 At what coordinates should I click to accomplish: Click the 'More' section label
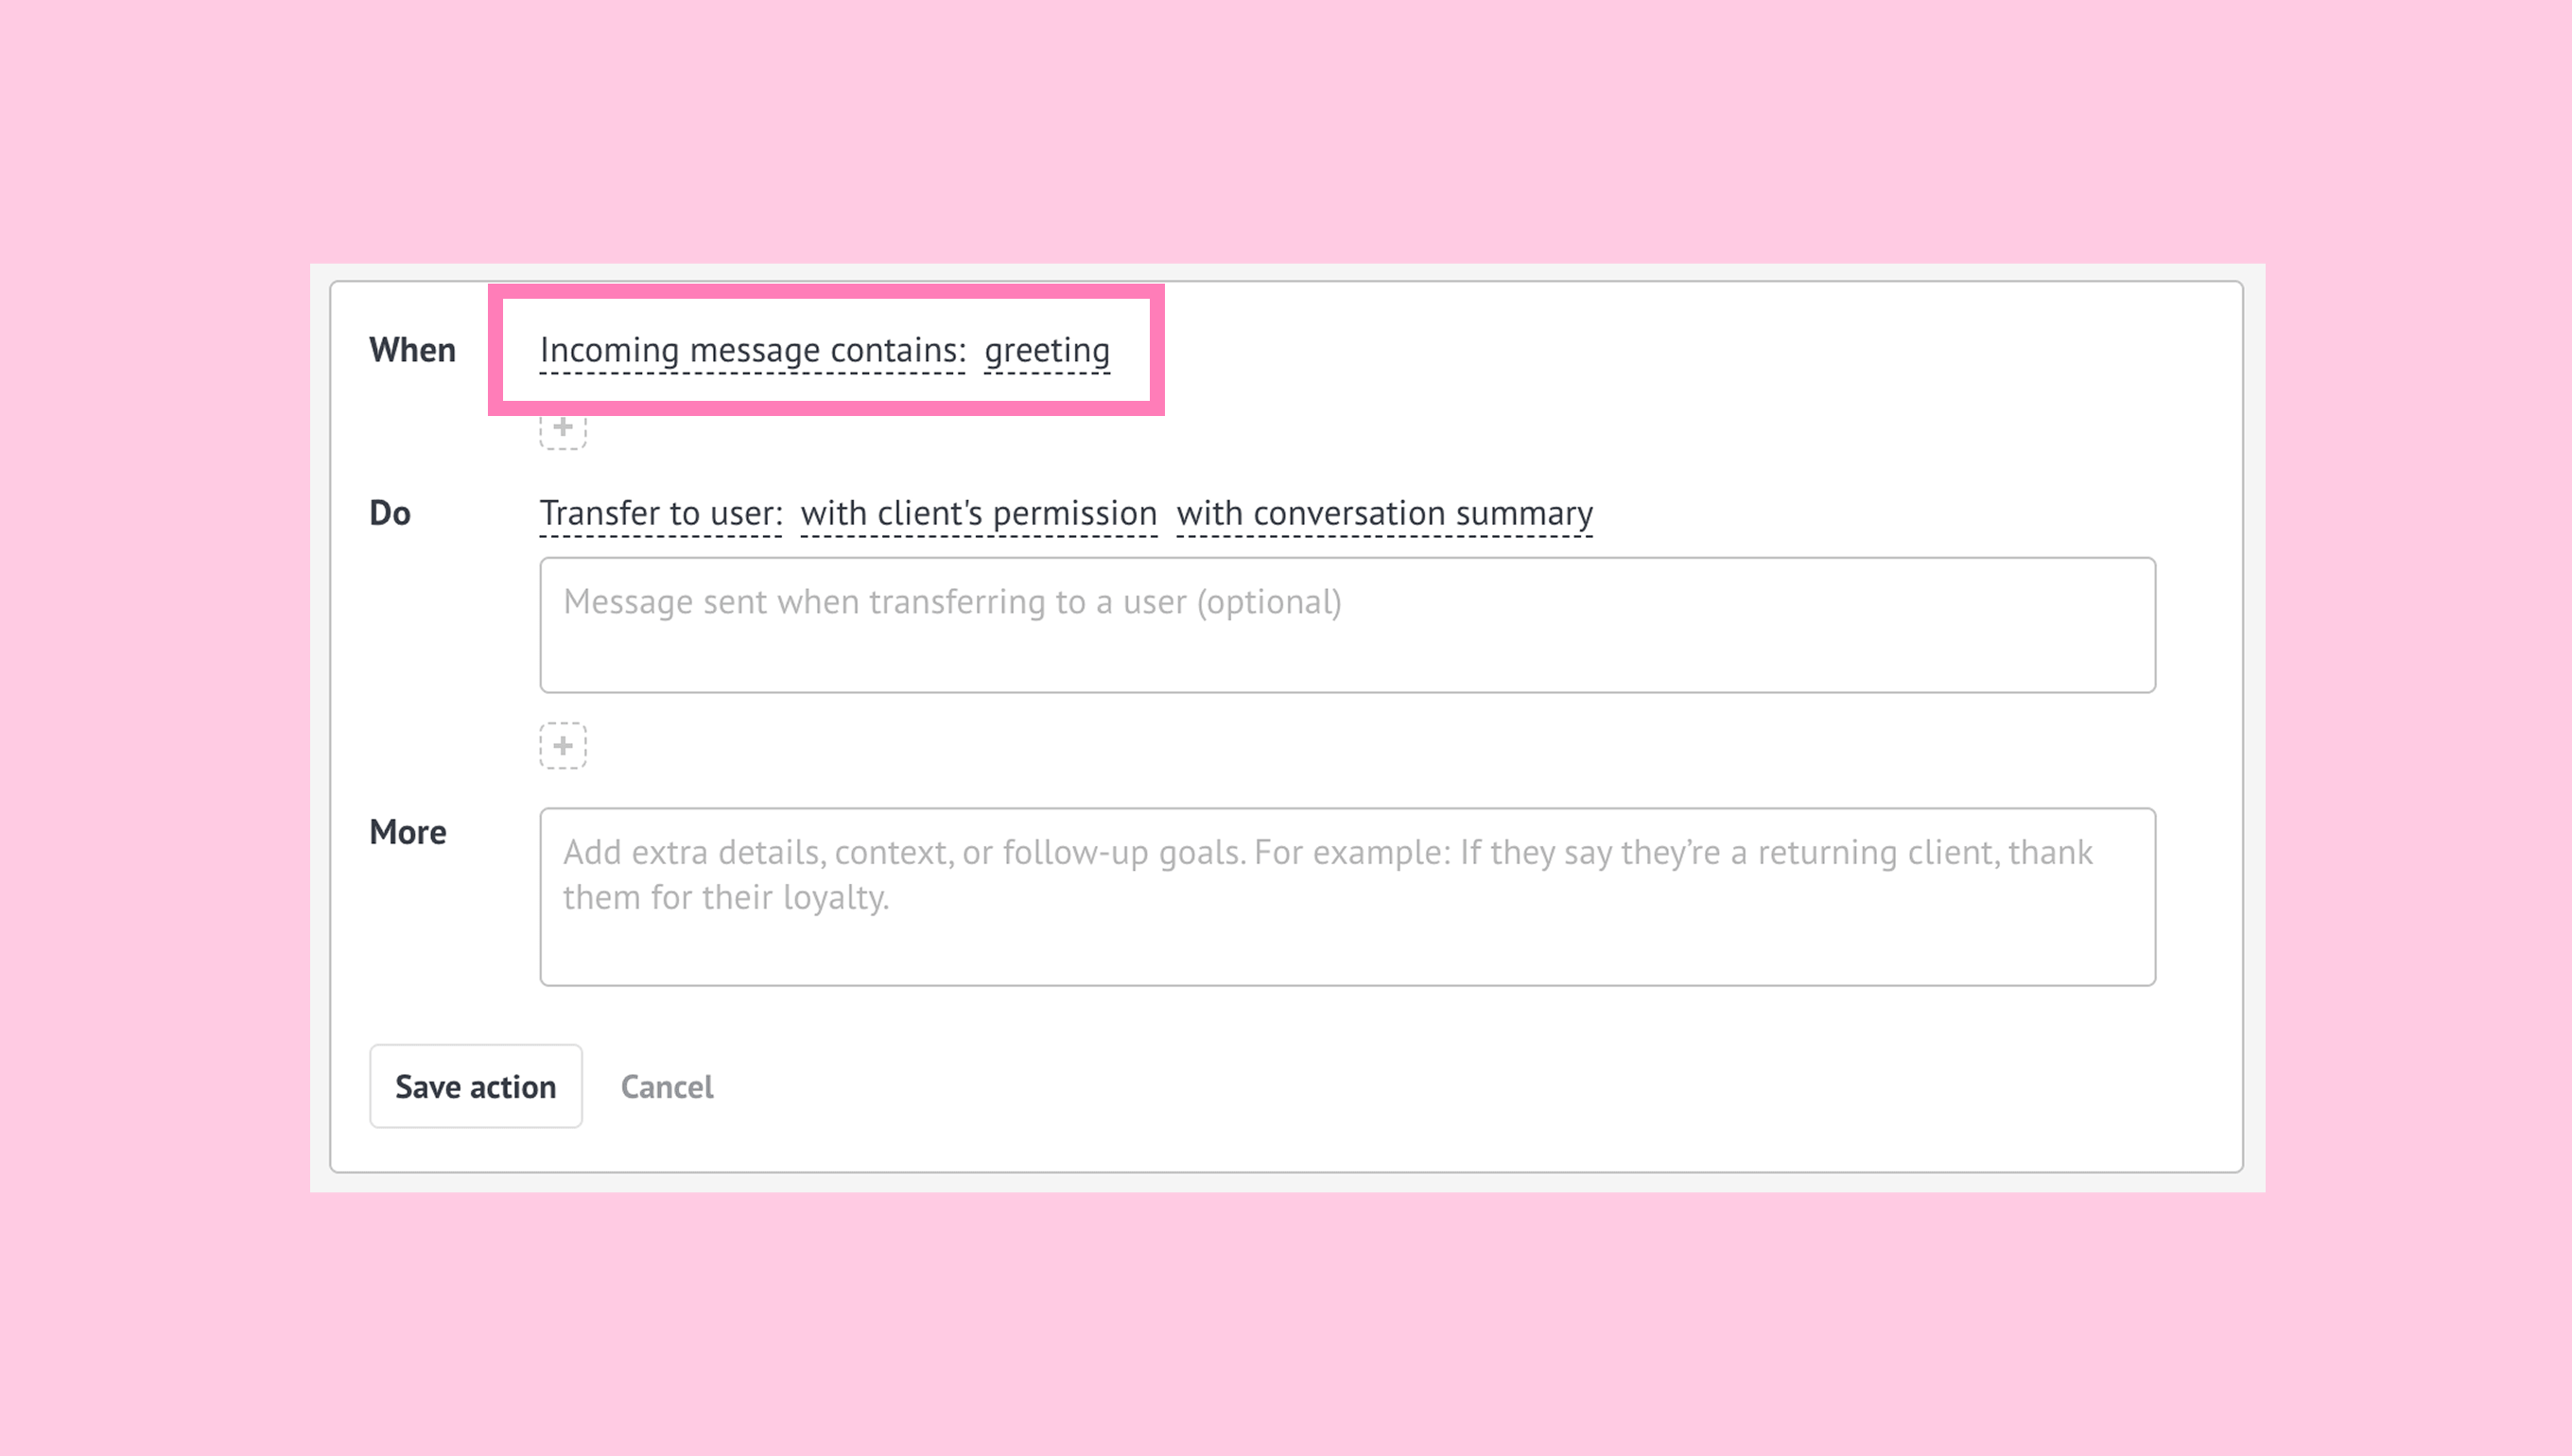(407, 831)
